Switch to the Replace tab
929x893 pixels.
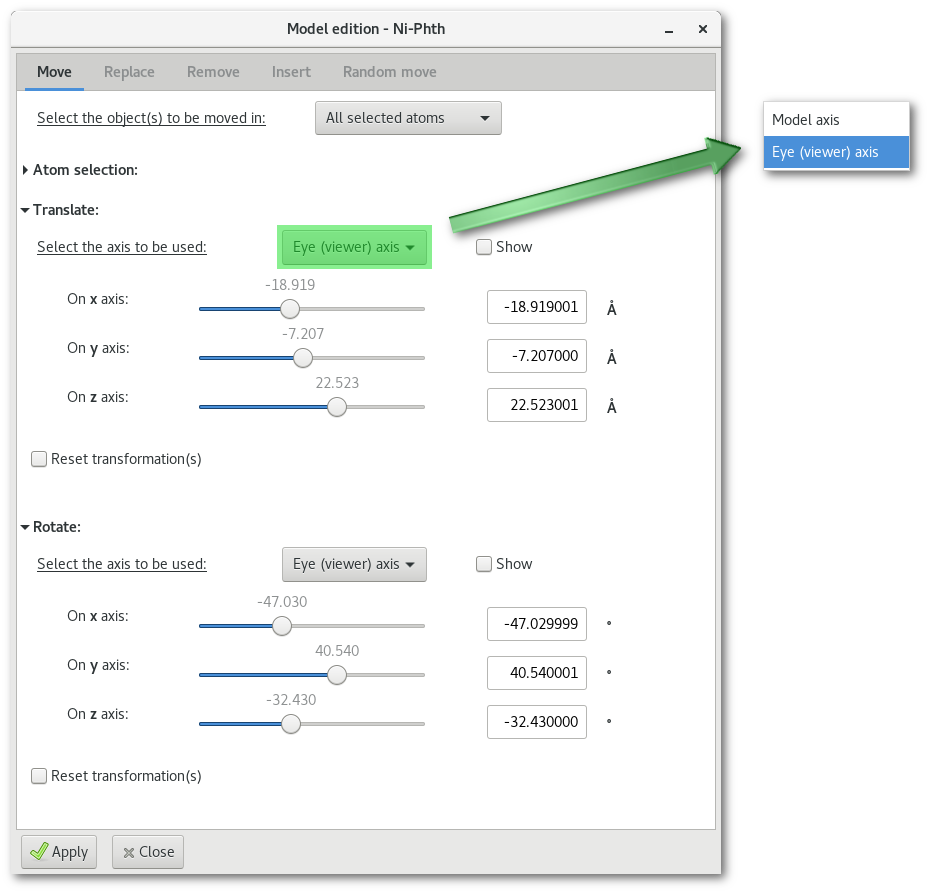(x=129, y=72)
